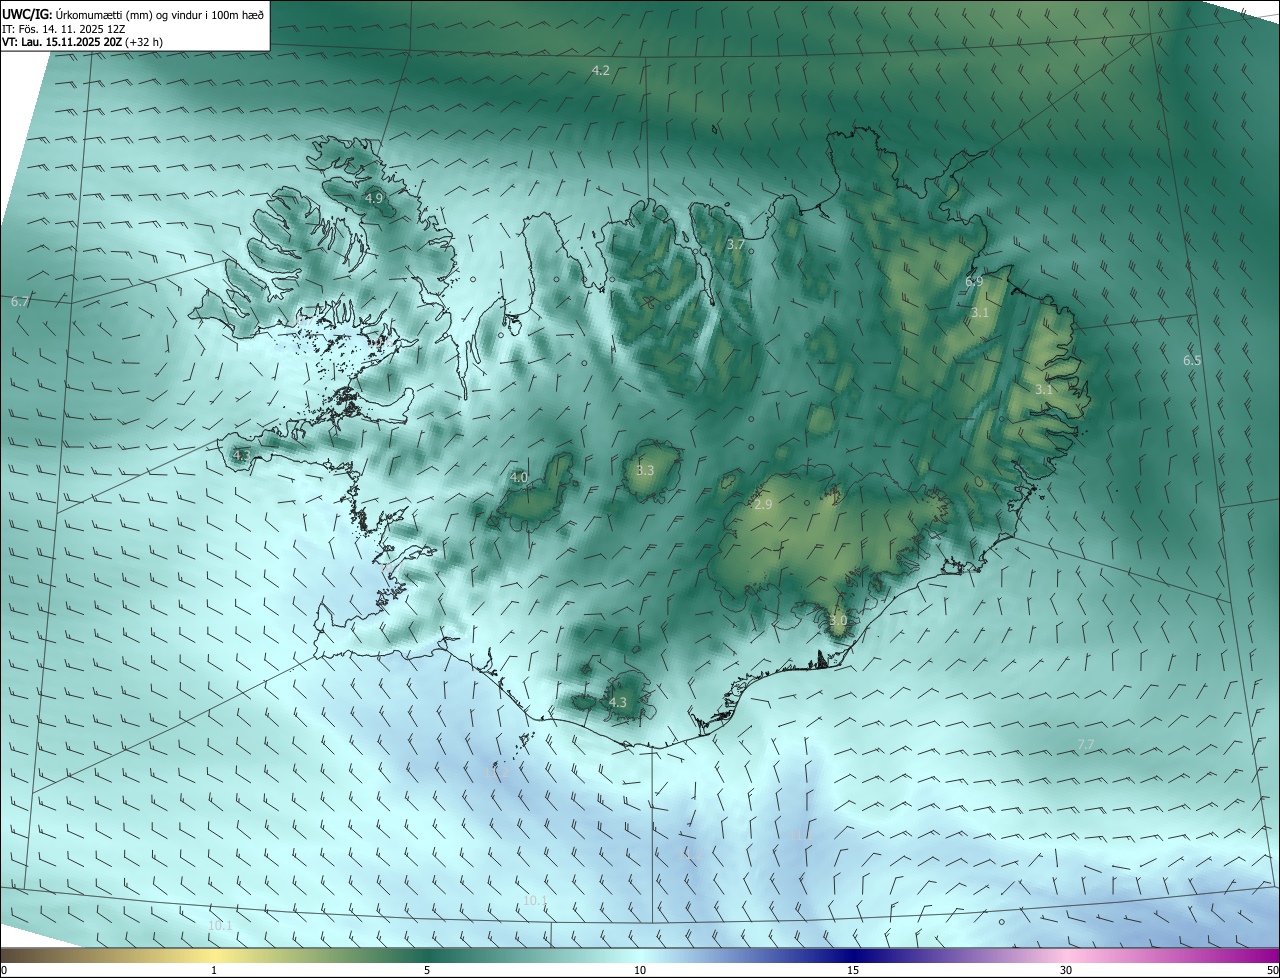This screenshot has height=978, width=1280.
Task: Click the 2.9 value label on the map
Action: click(x=763, y=504)
